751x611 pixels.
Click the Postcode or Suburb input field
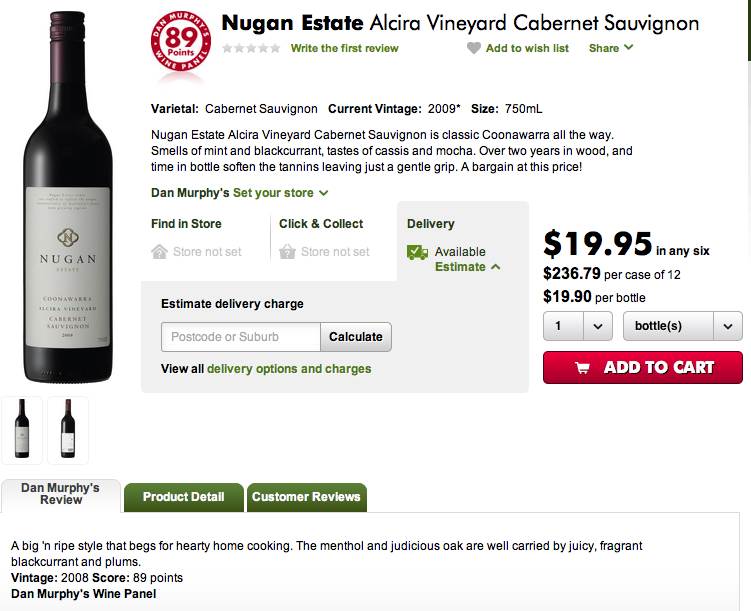(240, 337)
